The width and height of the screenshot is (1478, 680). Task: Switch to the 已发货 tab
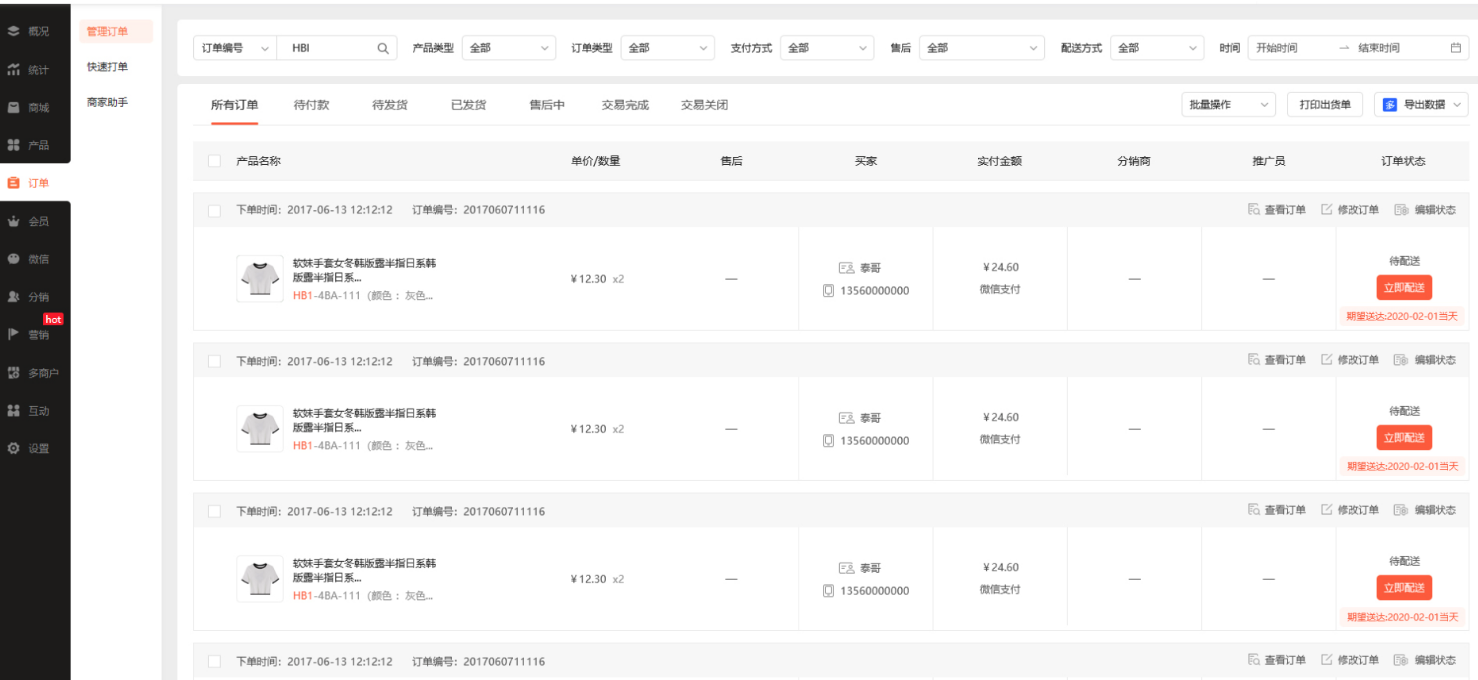tap(469, 105)
